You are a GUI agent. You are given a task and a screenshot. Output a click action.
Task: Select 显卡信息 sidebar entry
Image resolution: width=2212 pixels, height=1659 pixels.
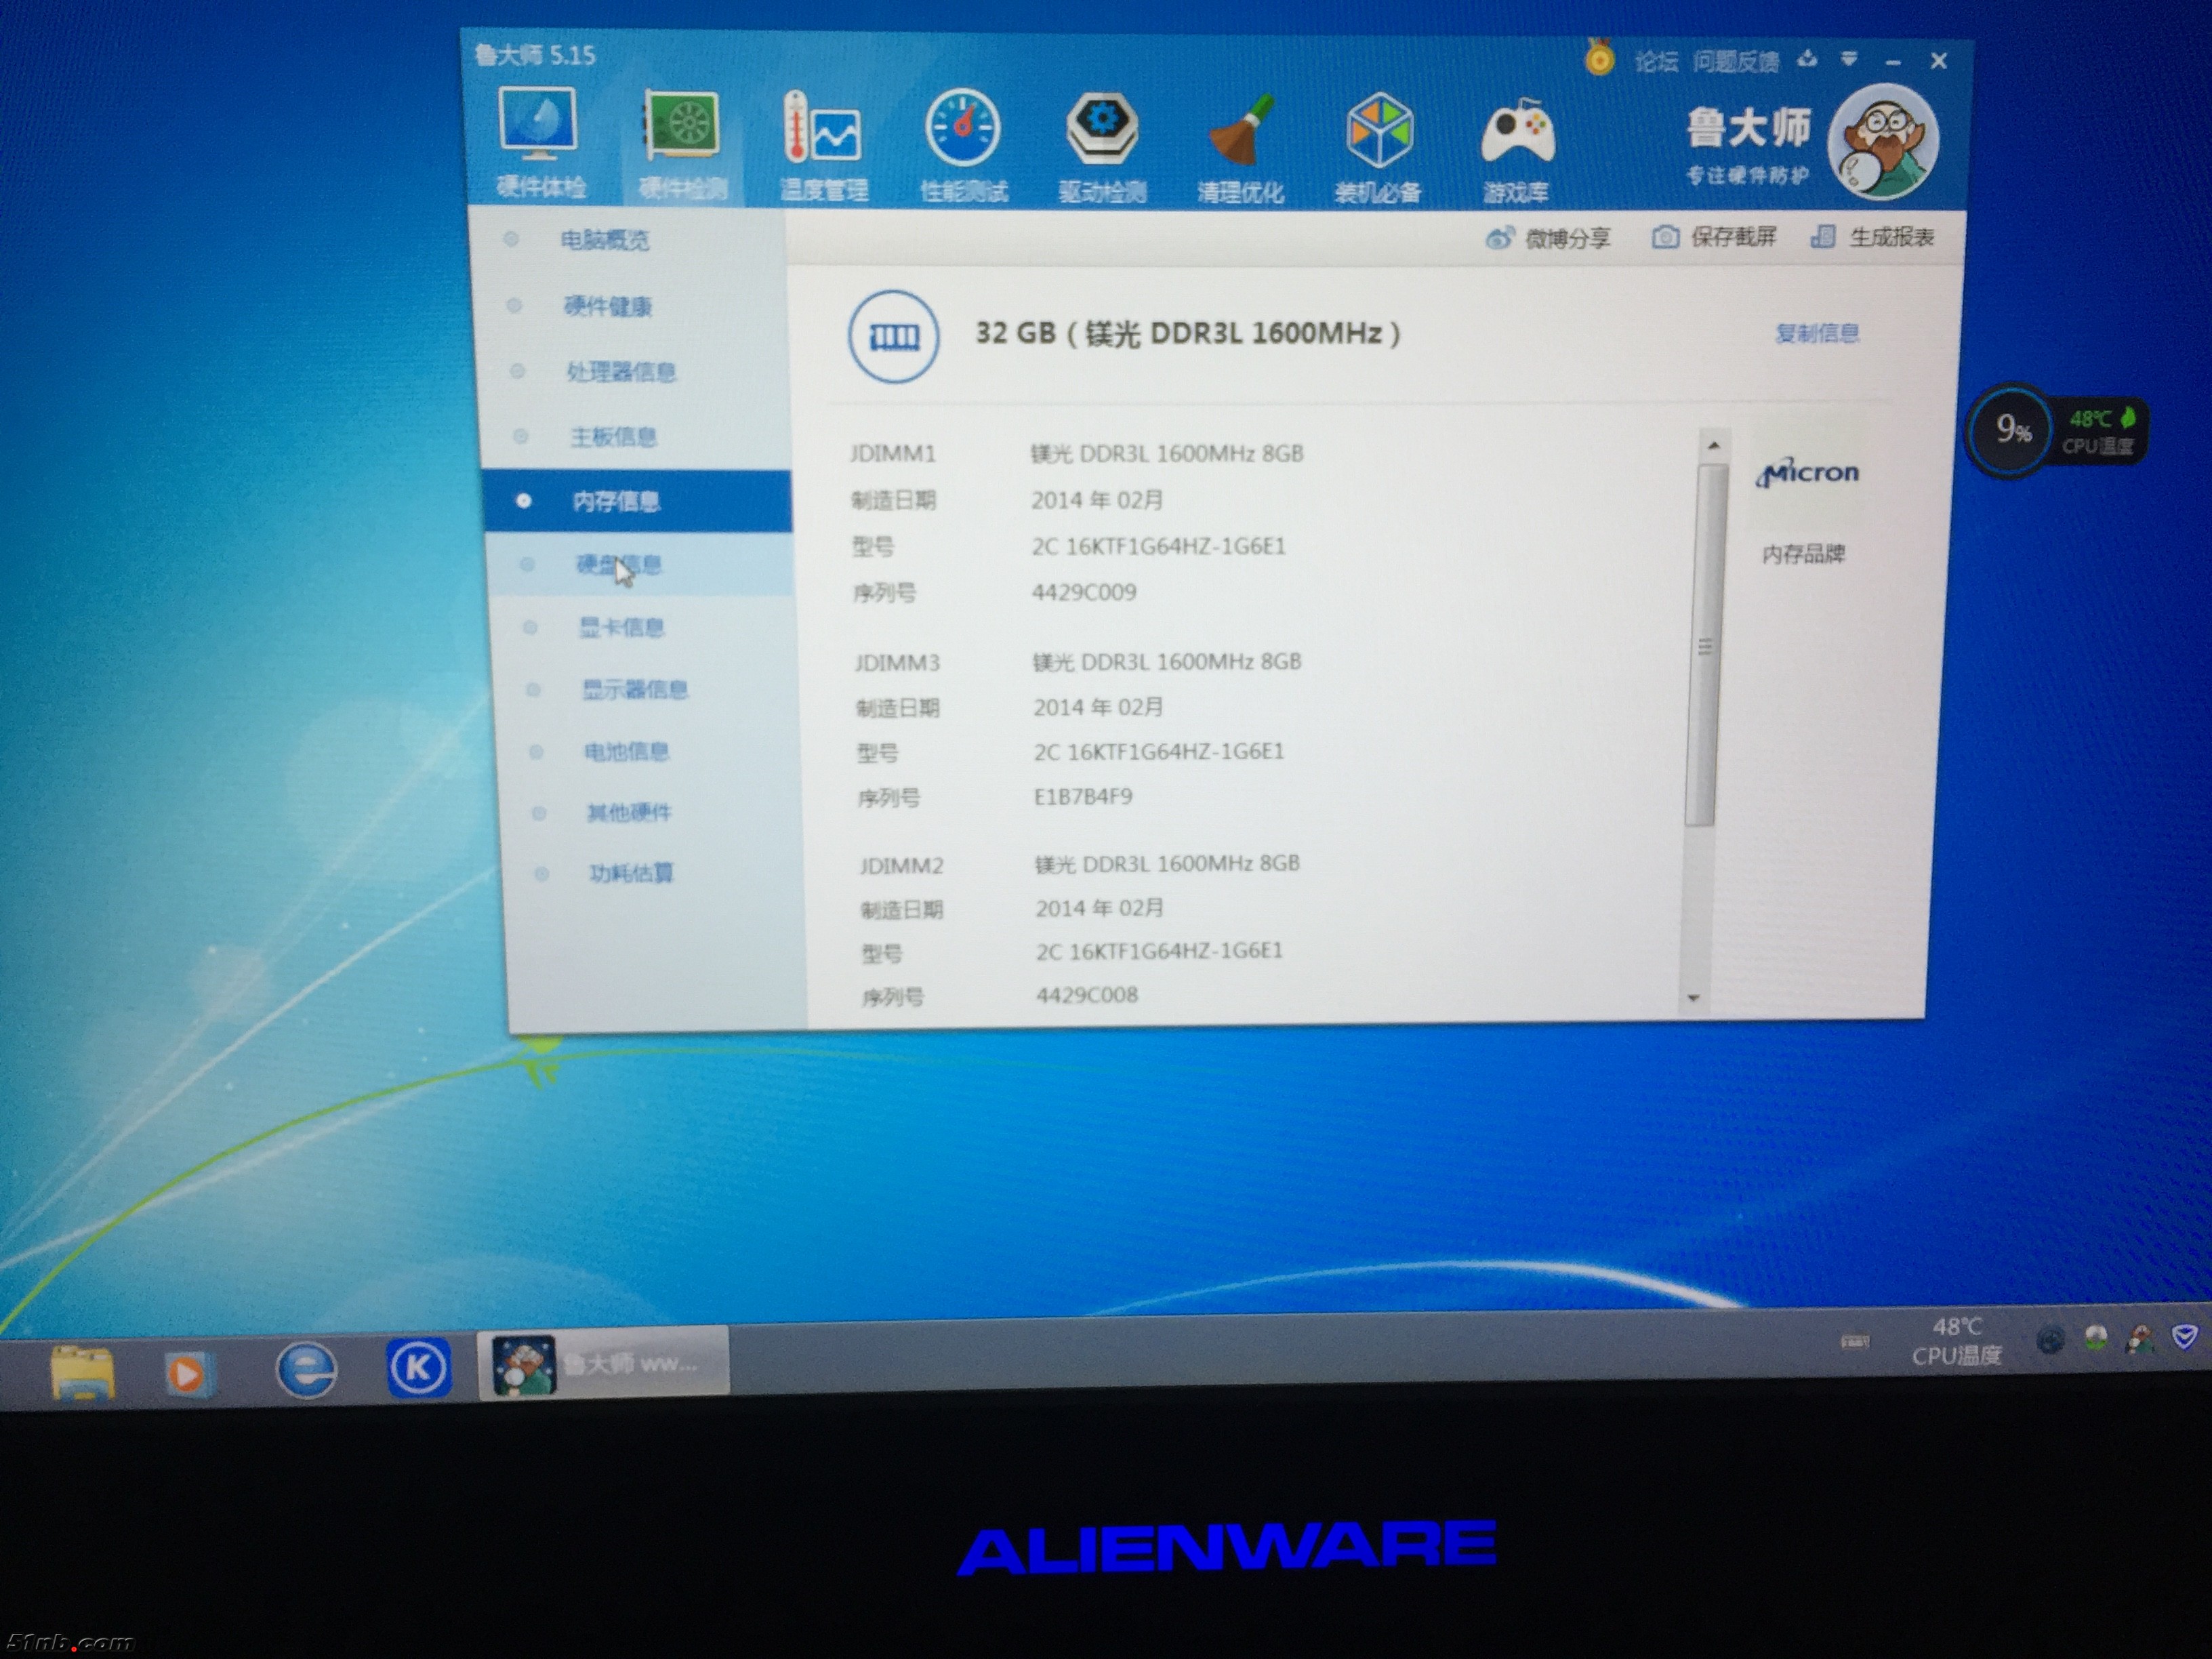click(622, 628)
